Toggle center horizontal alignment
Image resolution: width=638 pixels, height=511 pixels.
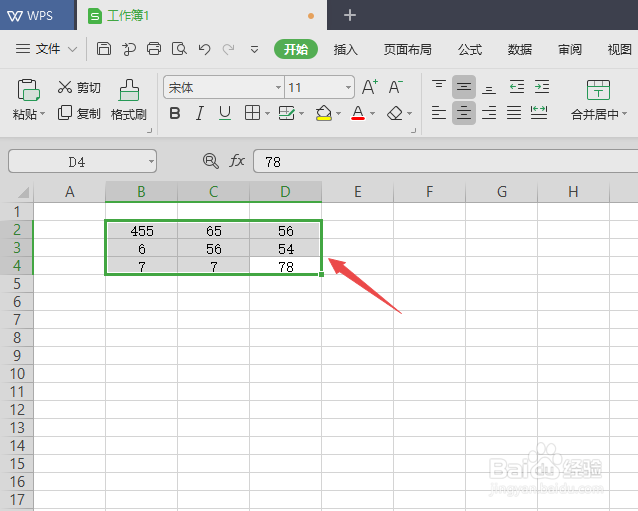pos(463,113)
